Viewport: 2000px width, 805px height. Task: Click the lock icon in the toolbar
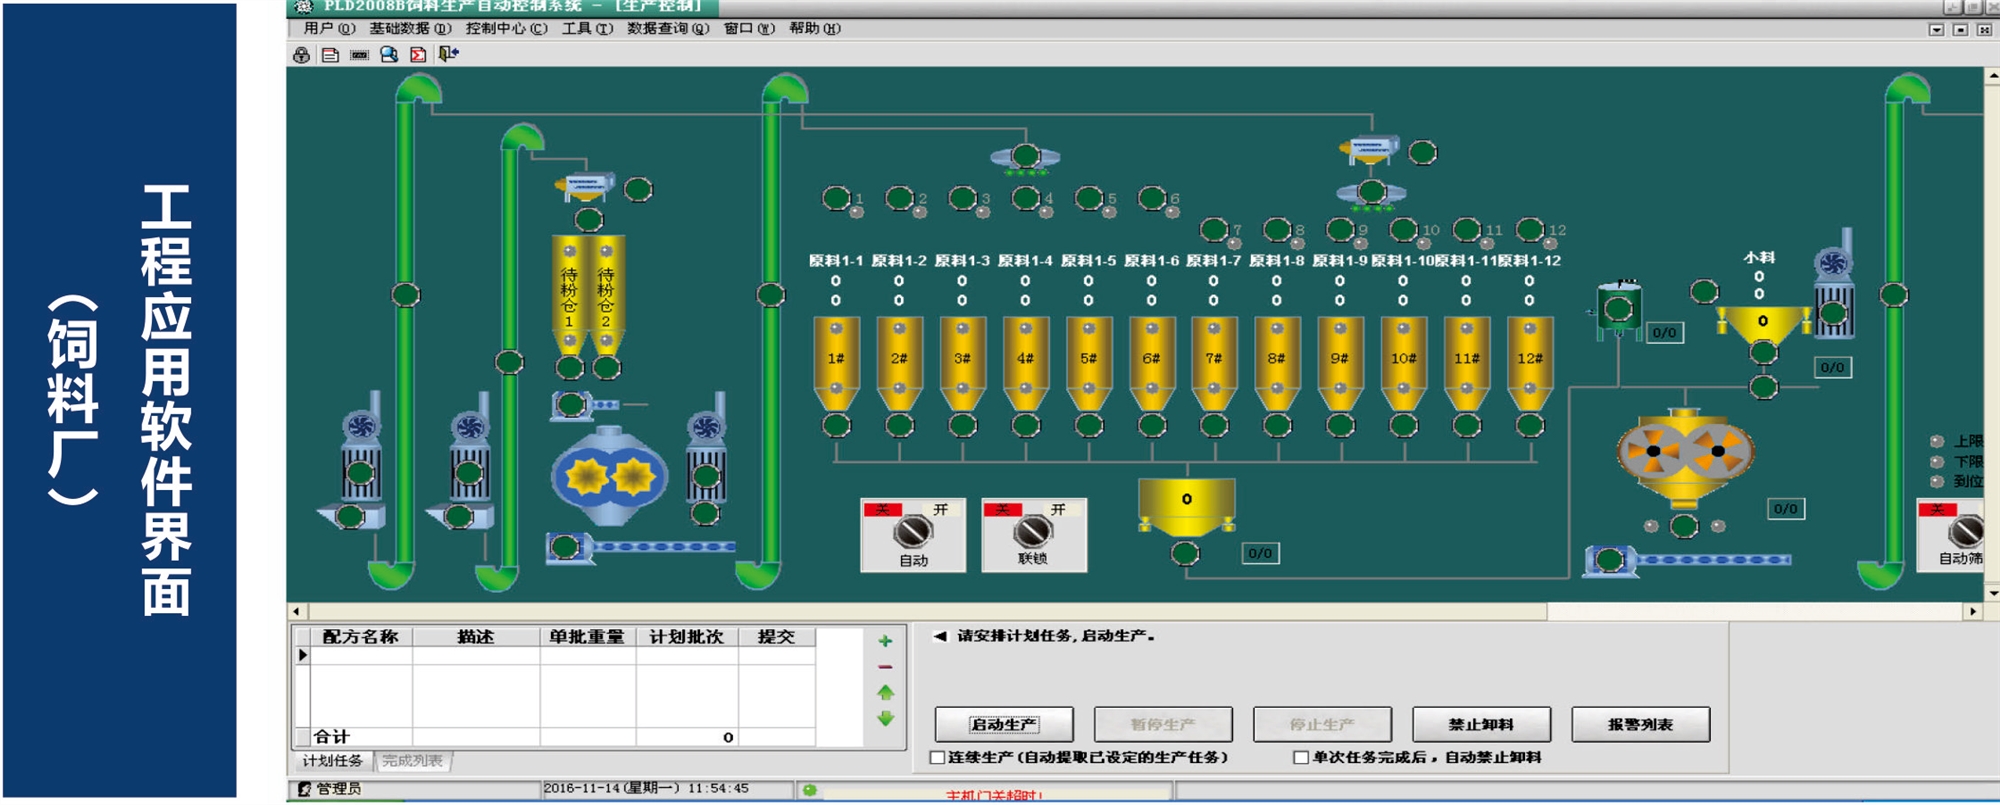301,55
